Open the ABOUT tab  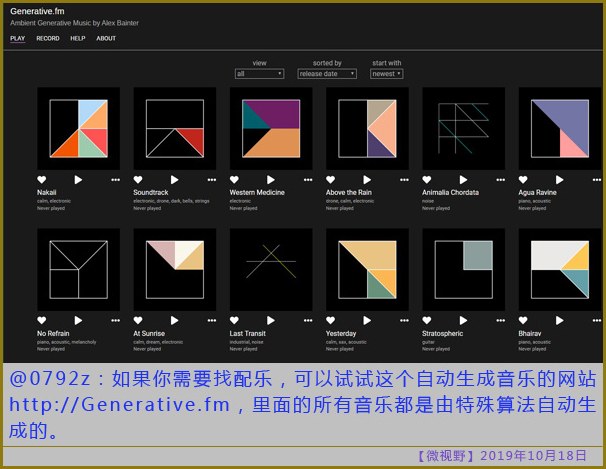tap(106, 38)
